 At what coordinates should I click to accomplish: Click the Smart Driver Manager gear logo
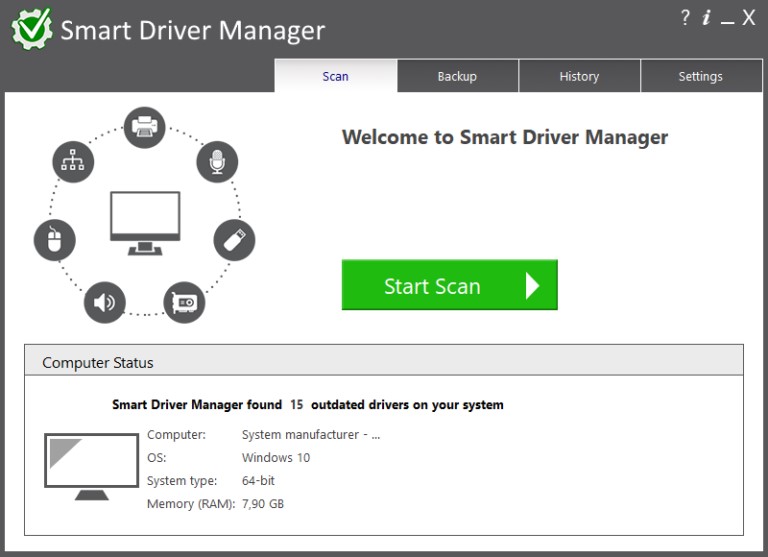point(32,28)
